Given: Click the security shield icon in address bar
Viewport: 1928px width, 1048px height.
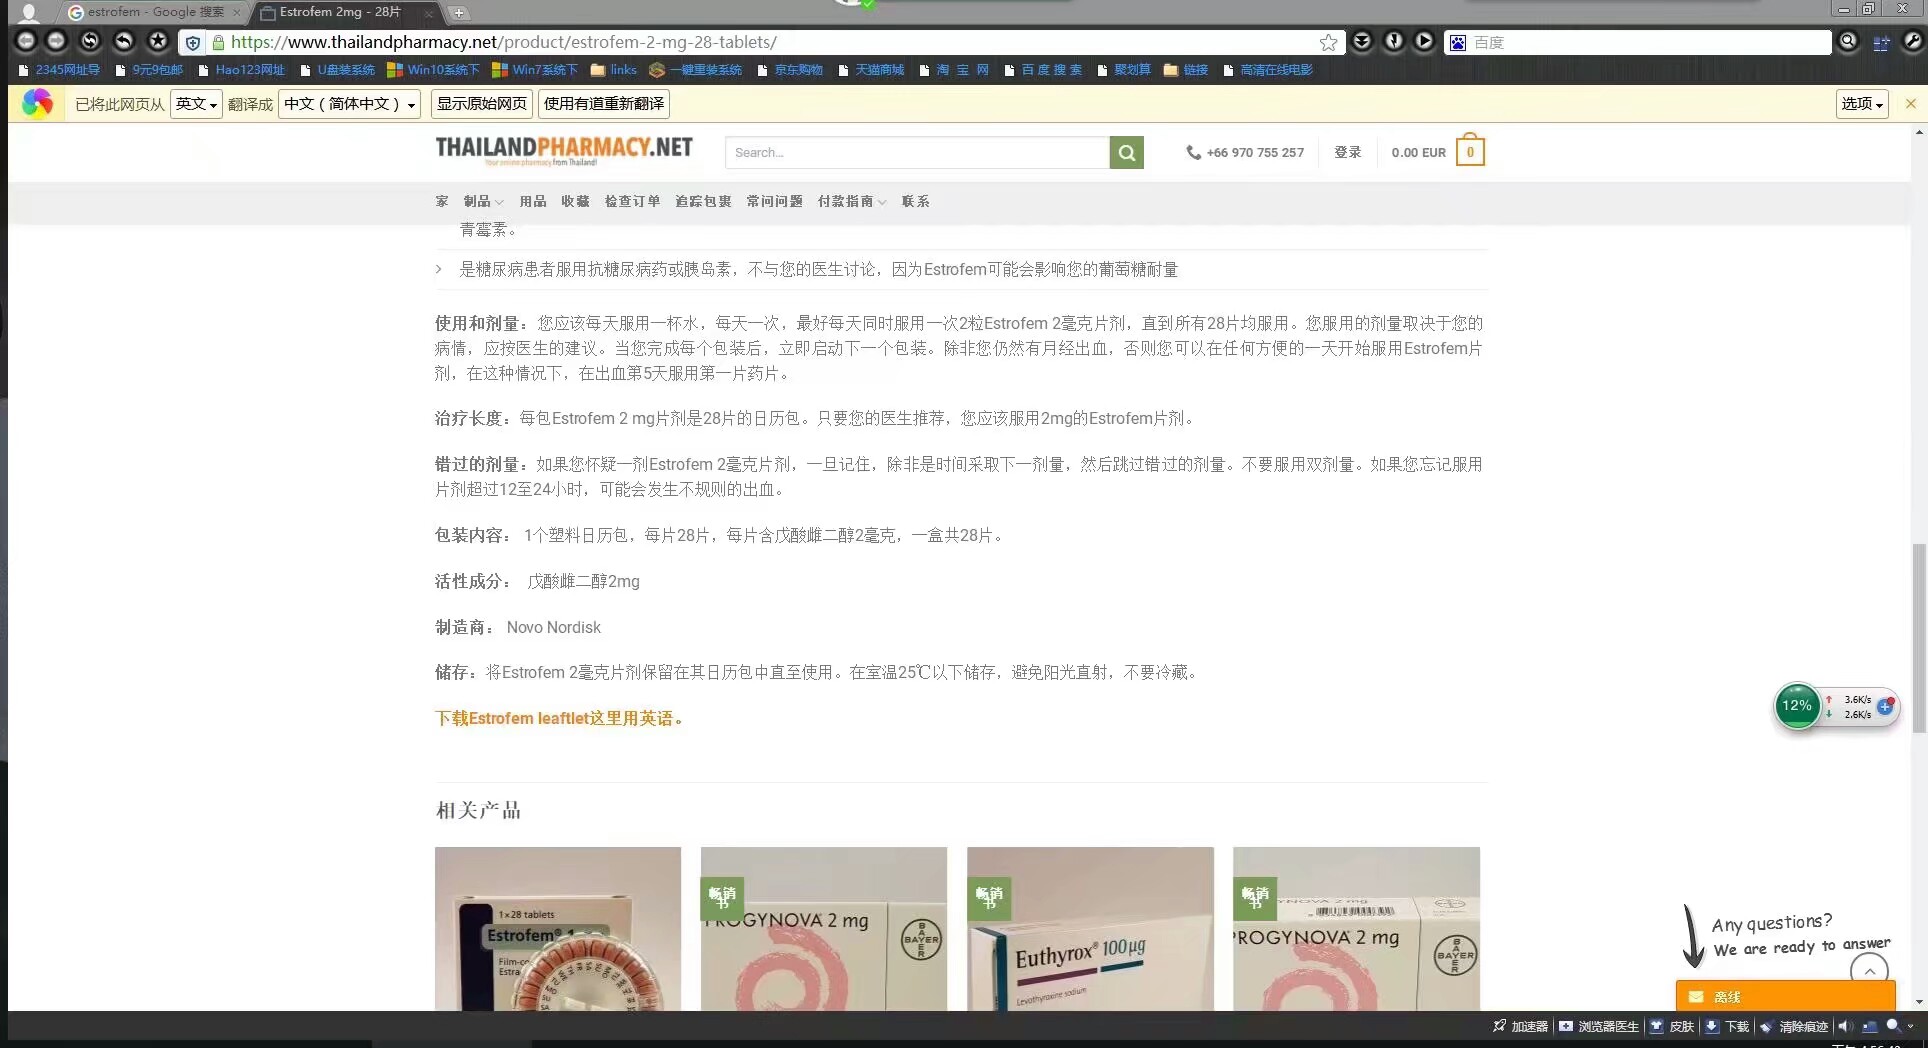Looking at the screenshot, I should point(193,42).
